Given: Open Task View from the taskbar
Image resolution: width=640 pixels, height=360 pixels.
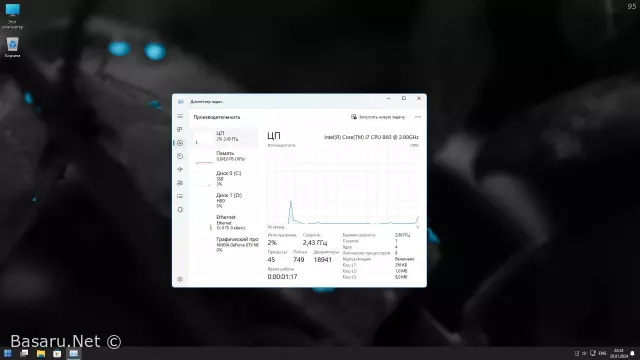Looking at the screenshot, I should tap(24, 353).
